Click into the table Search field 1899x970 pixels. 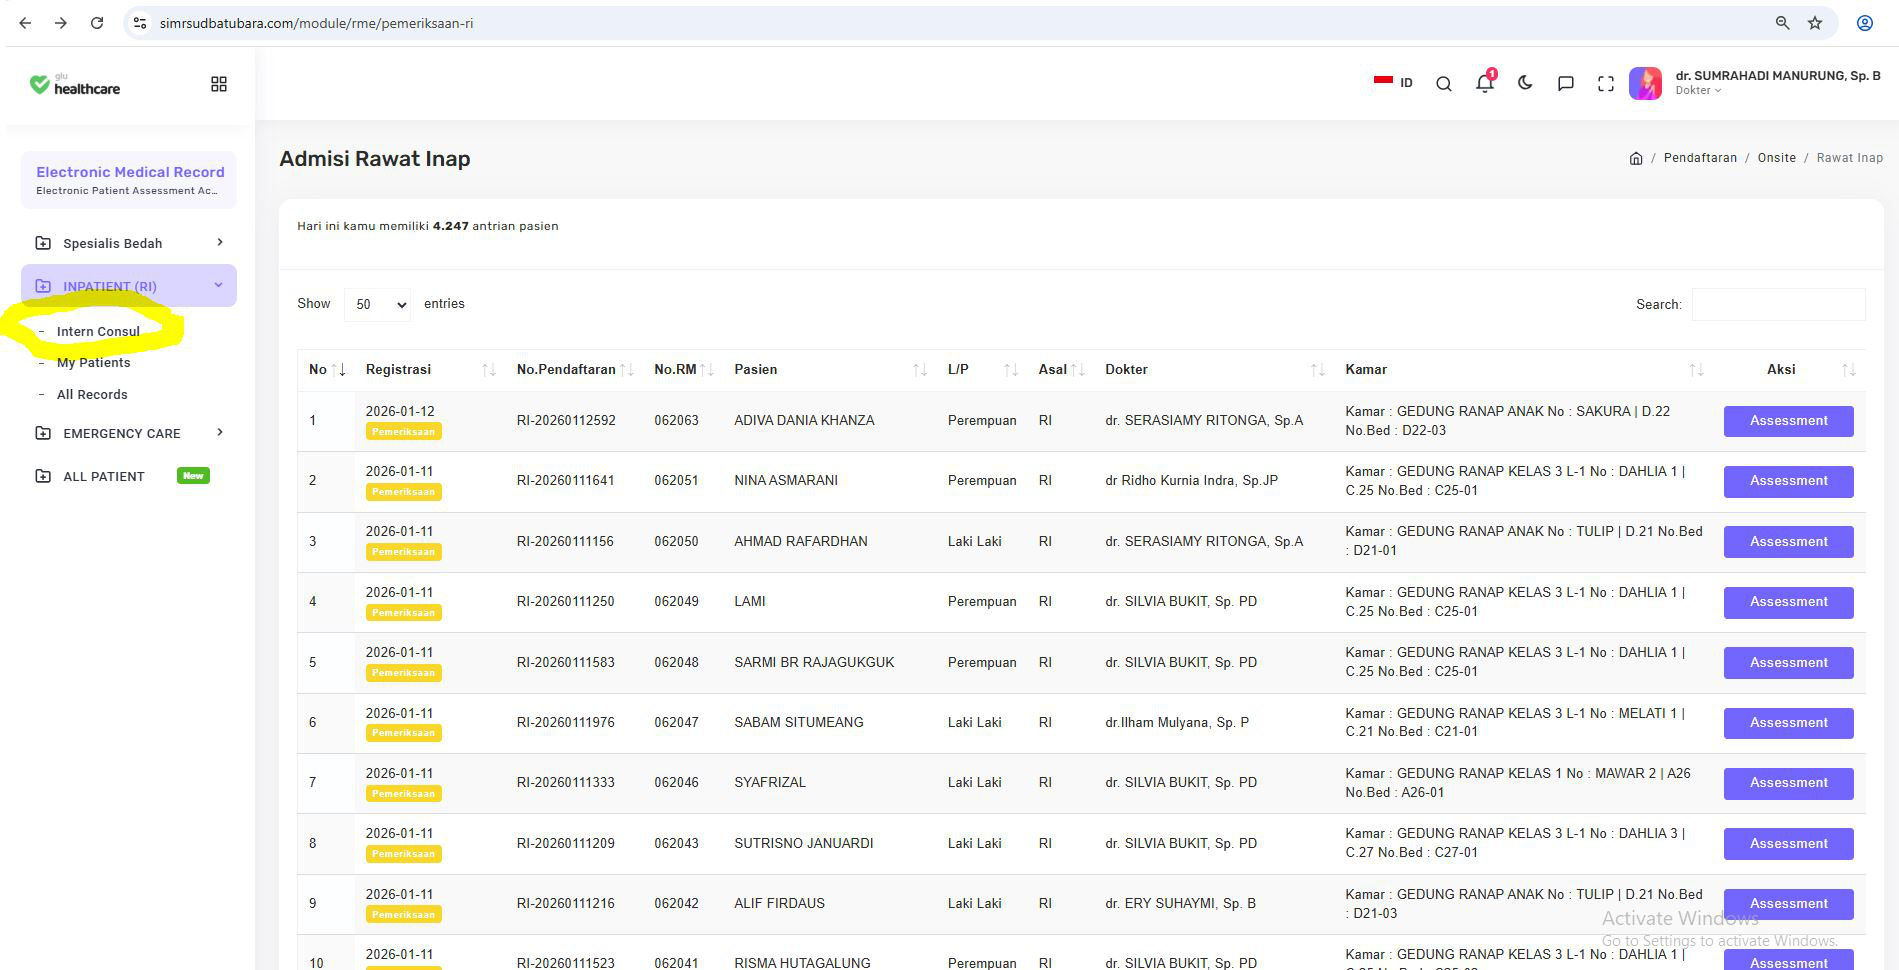tap(1778, 304)
